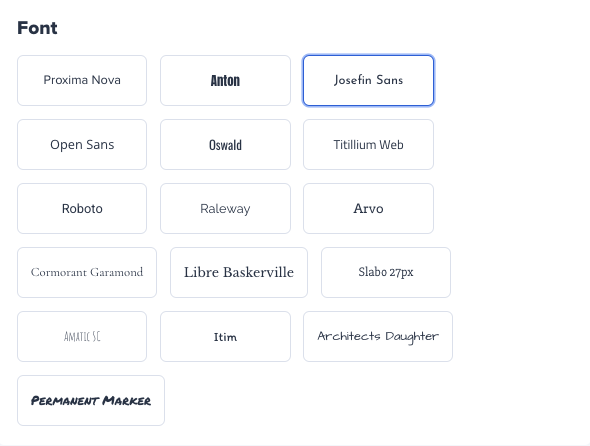The height and width of the screenshot is (446, 590).
Task: Apply the serif Libre Baskerville style
Action: (x=239, y=272)
